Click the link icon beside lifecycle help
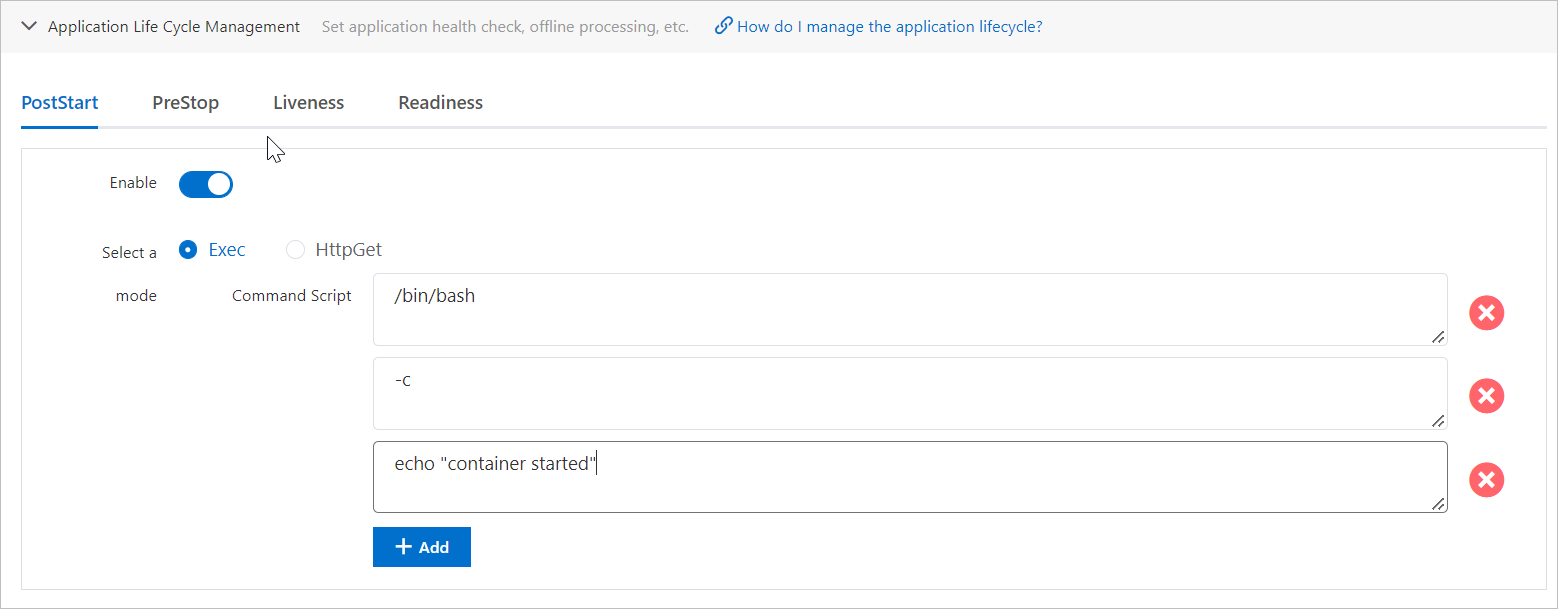This screenshot has width=1558, height=609. [x=723, y=26]
